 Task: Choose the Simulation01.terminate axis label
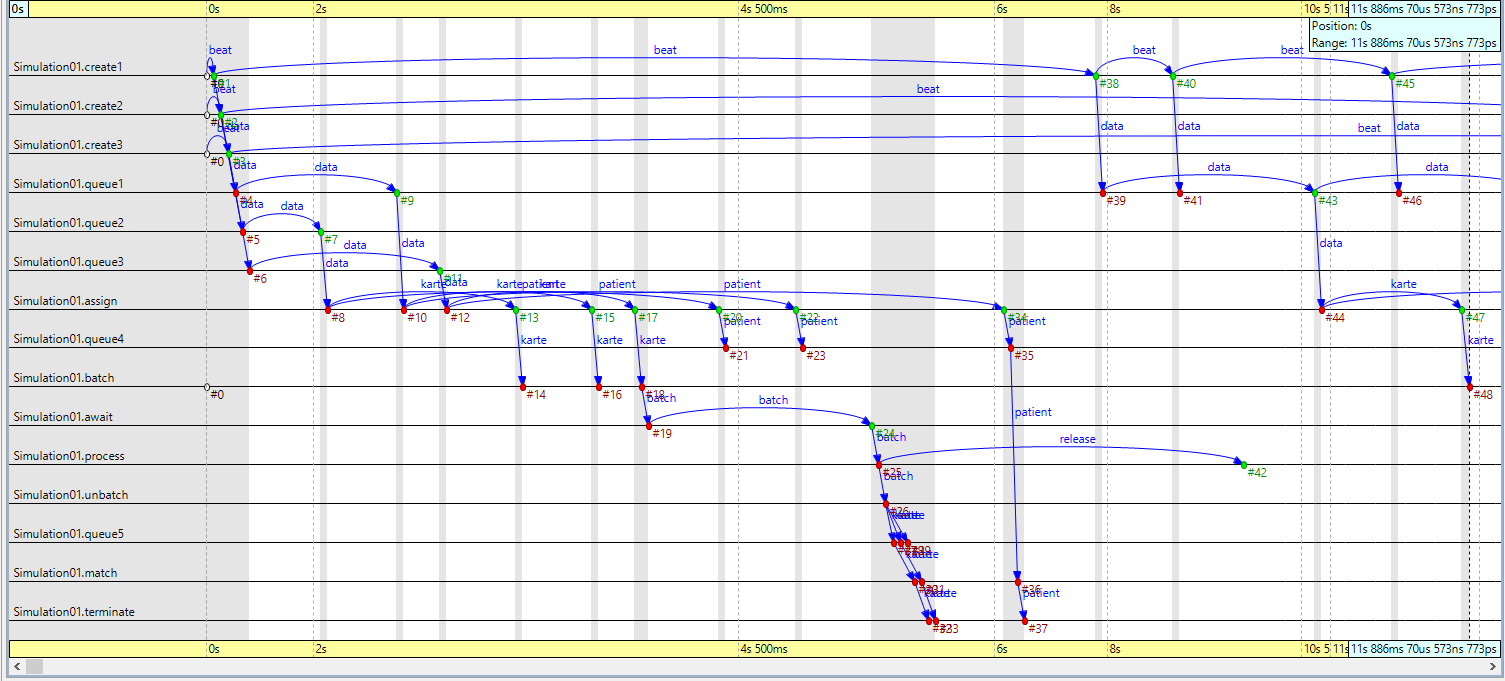[73, 612]
